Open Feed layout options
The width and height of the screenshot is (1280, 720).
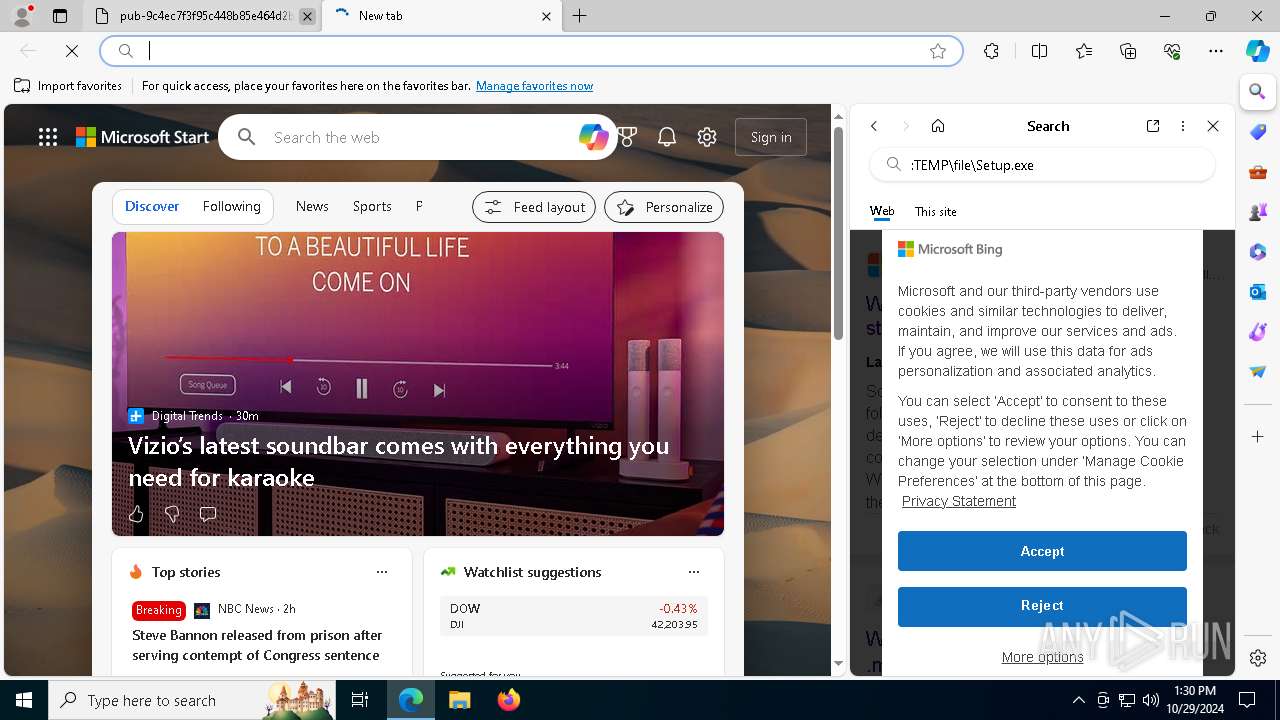tap(534, 207)
